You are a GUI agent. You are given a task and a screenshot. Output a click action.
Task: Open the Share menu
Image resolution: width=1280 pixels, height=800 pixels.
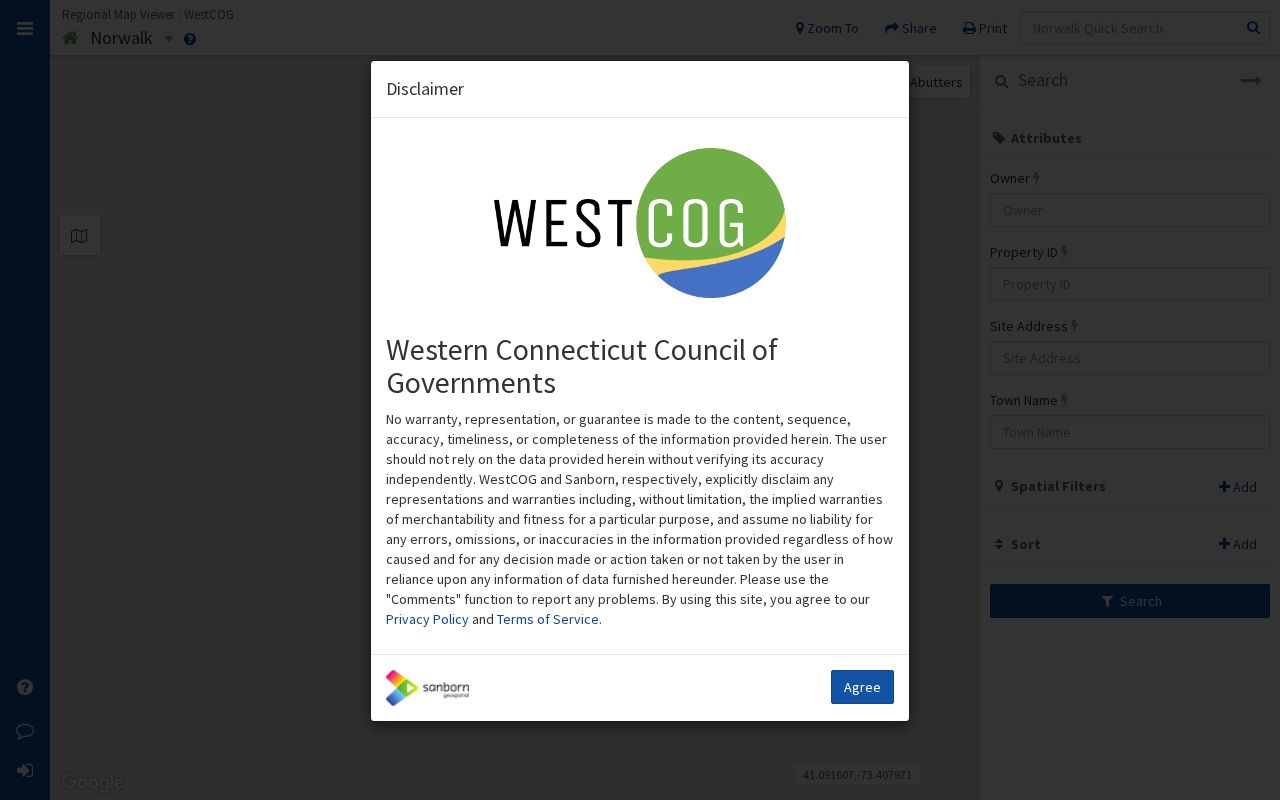coord(911,28)
